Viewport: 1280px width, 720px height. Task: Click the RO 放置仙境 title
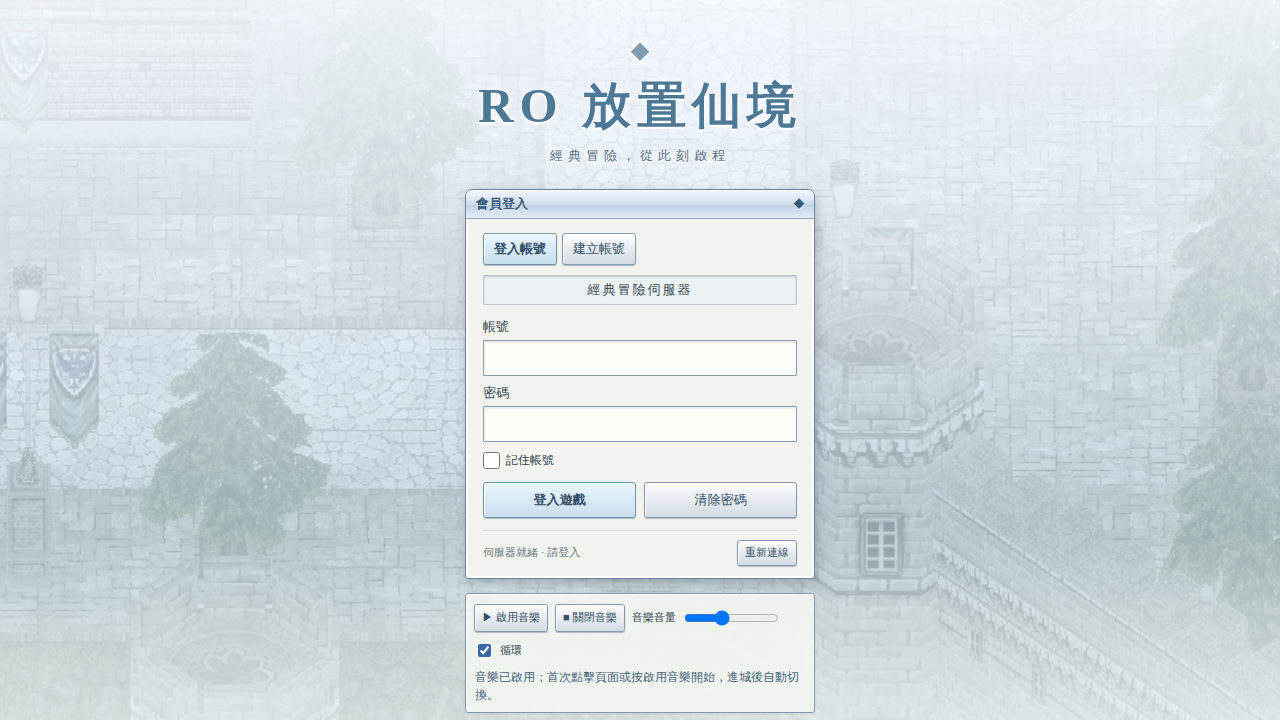[x=638, y=106]
